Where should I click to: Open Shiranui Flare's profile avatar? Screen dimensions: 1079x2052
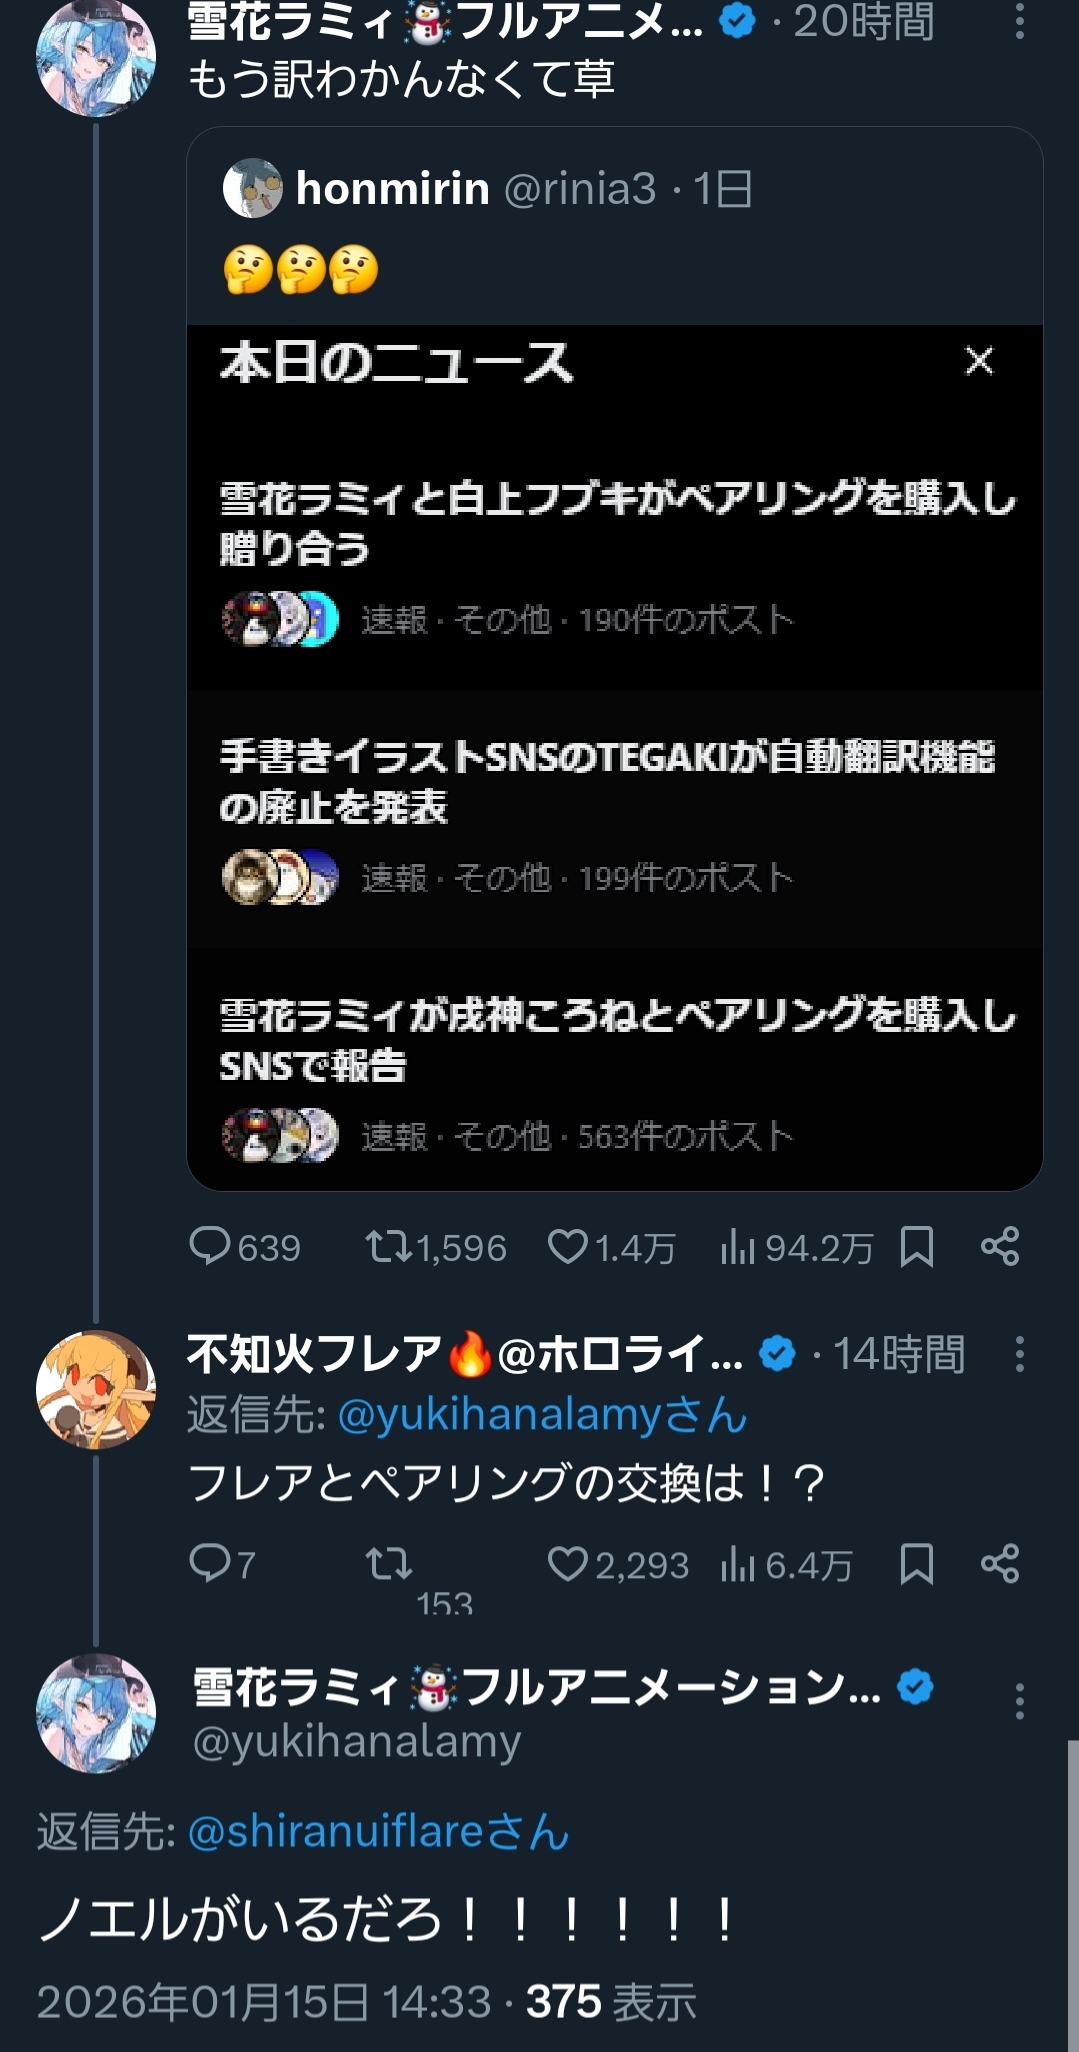[96, 1390]
